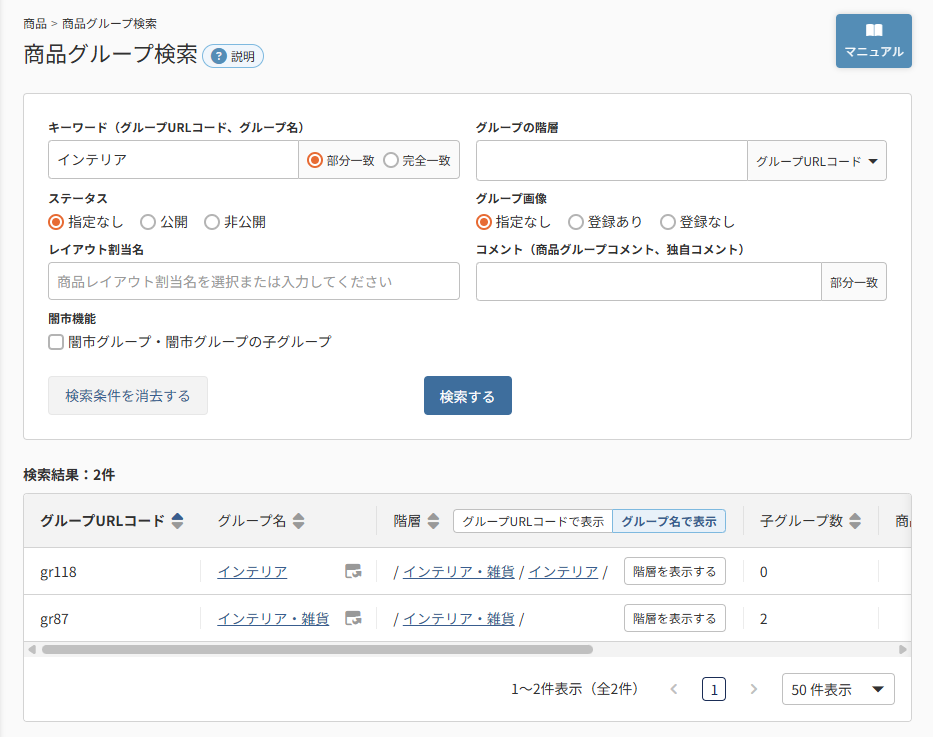Click the コメント text input field
This screenshot has width=933, height=737.
649,282
